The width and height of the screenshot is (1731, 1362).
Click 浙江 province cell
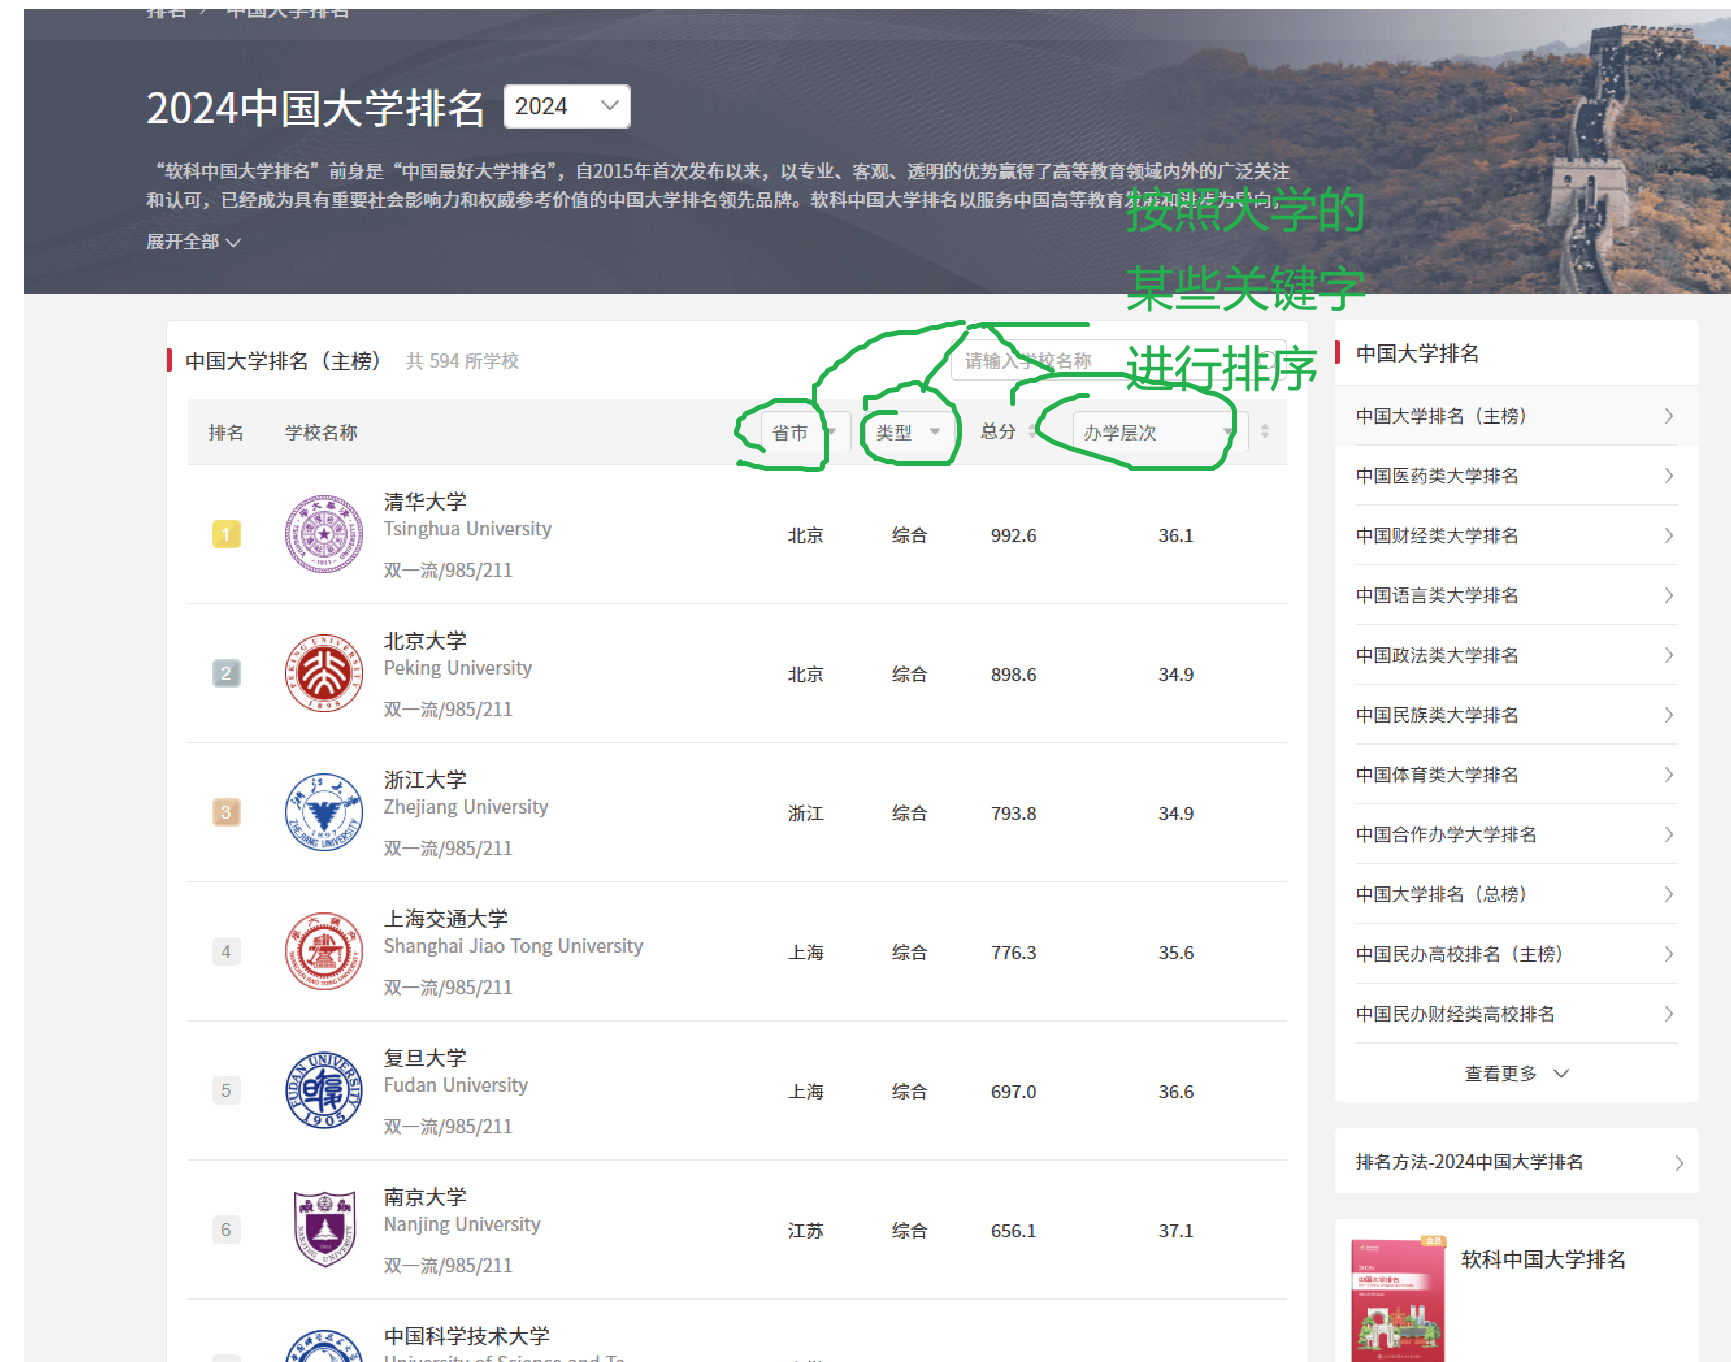805,813
